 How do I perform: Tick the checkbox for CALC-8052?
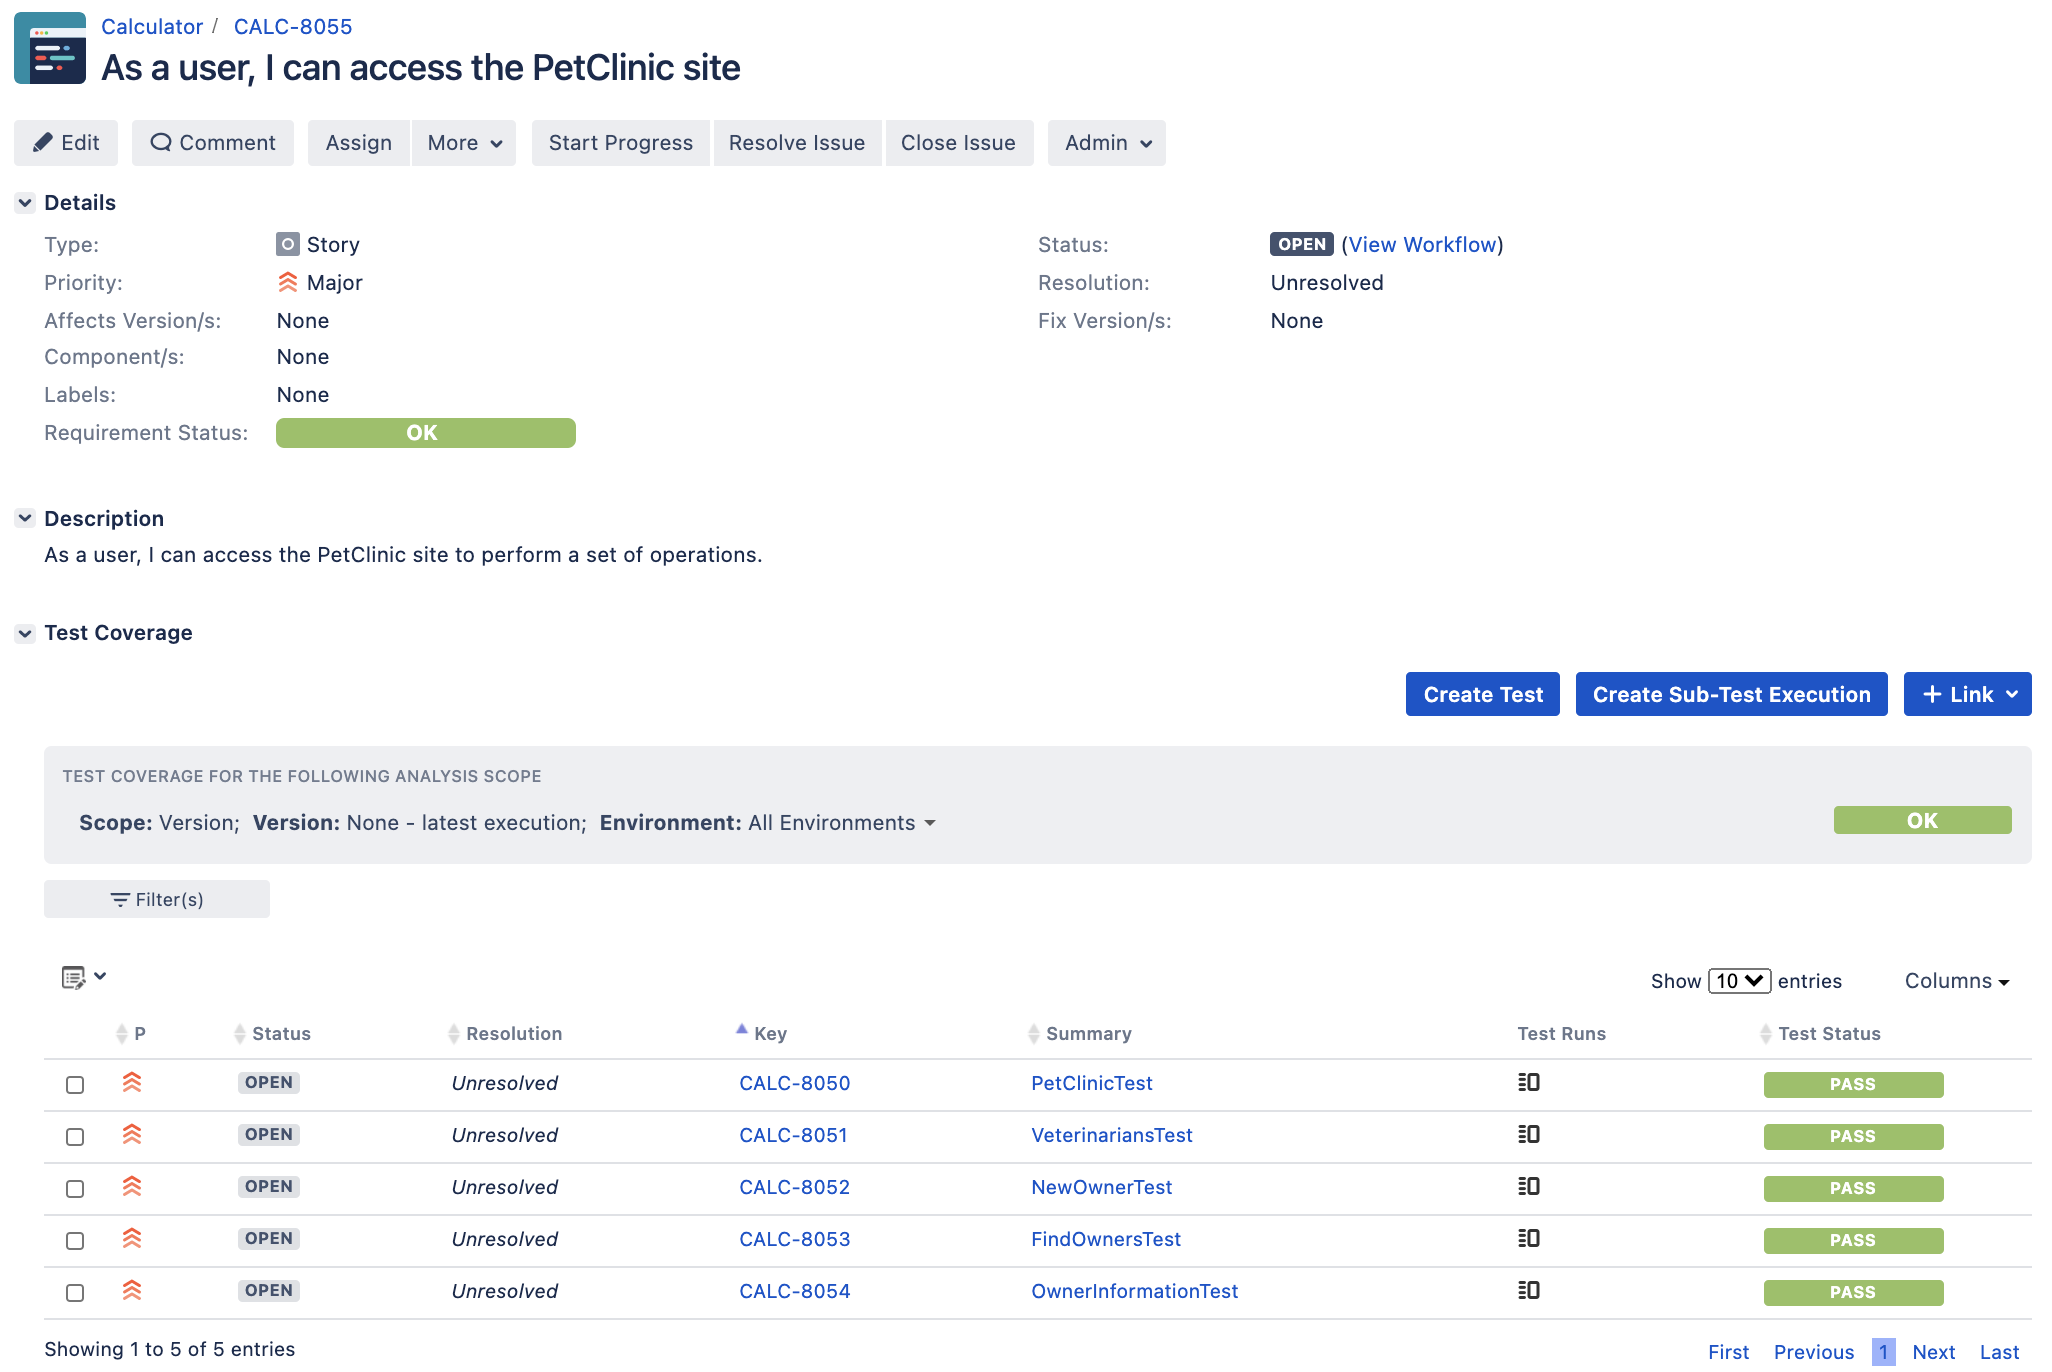[75, 1189]
